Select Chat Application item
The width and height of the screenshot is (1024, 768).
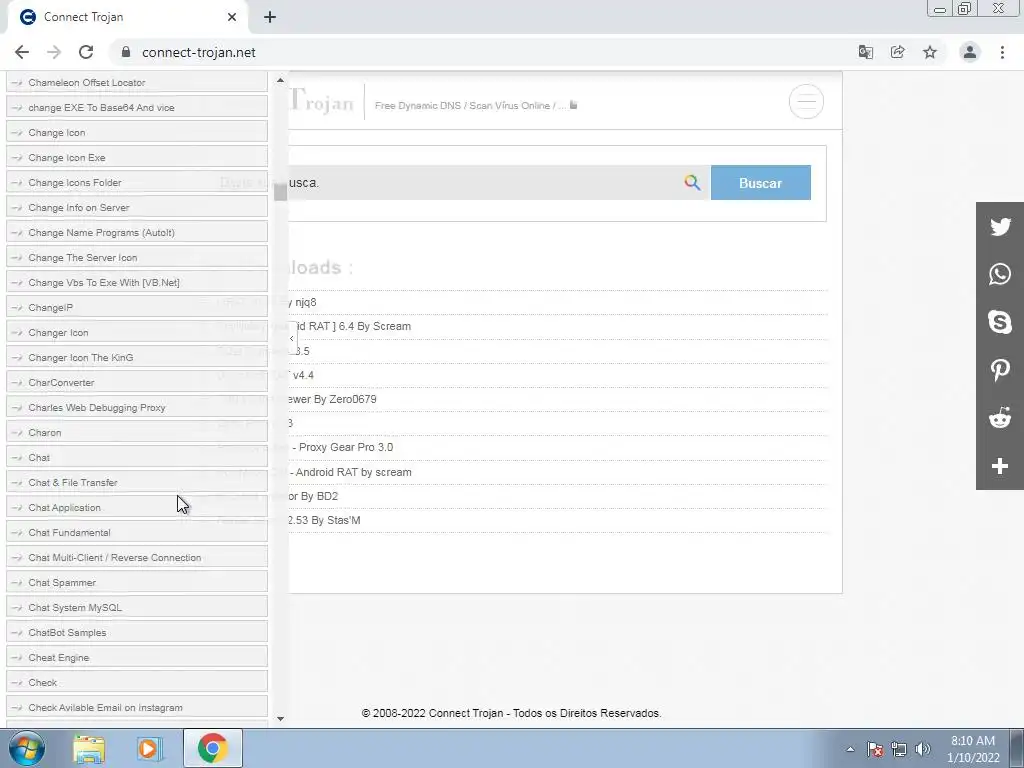tap(136, 507)
